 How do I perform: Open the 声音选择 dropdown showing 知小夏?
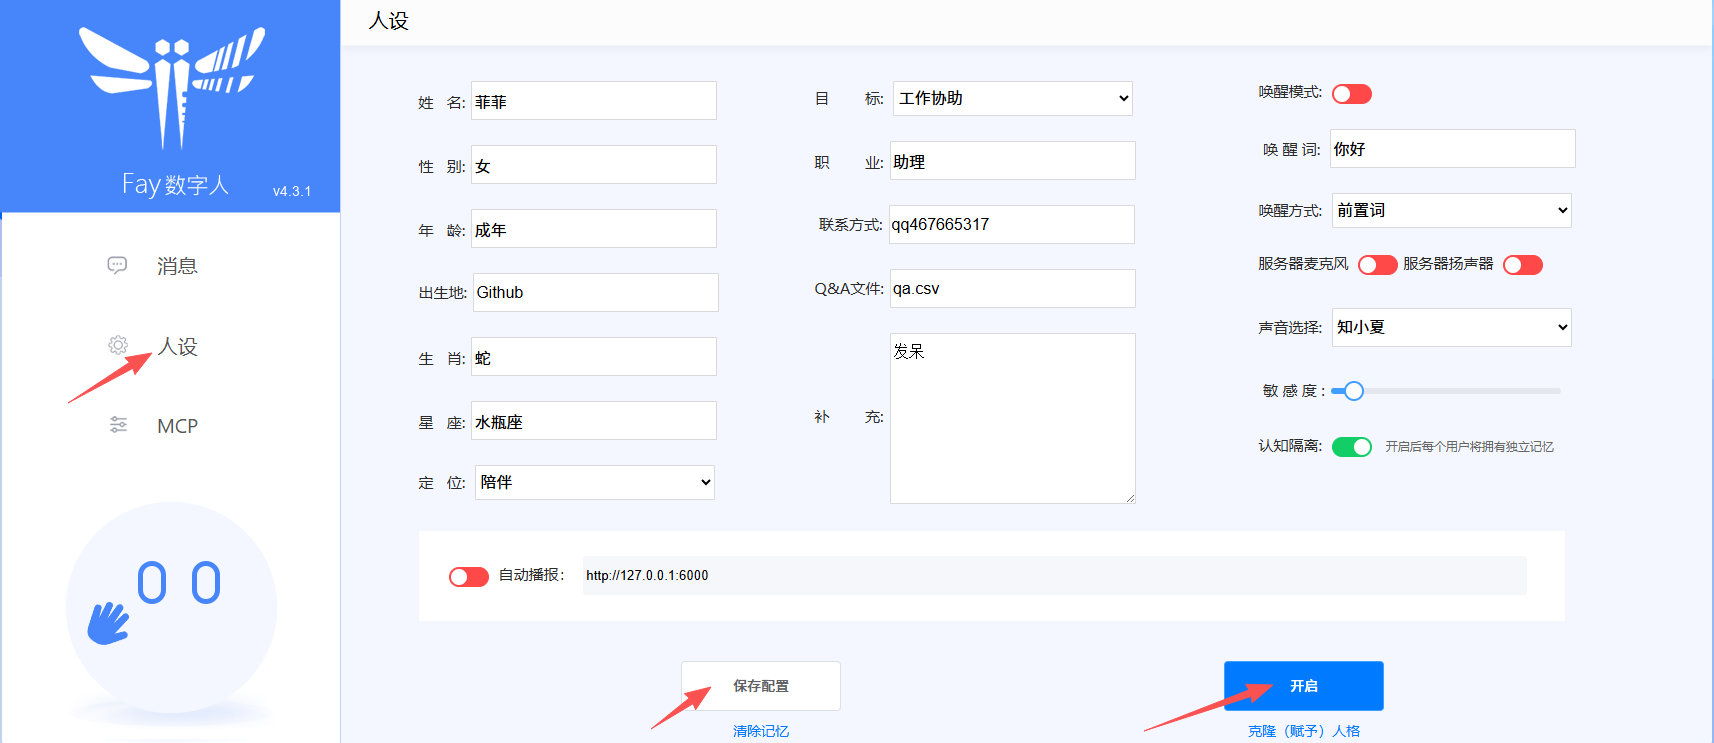(x=1452, y=327)
